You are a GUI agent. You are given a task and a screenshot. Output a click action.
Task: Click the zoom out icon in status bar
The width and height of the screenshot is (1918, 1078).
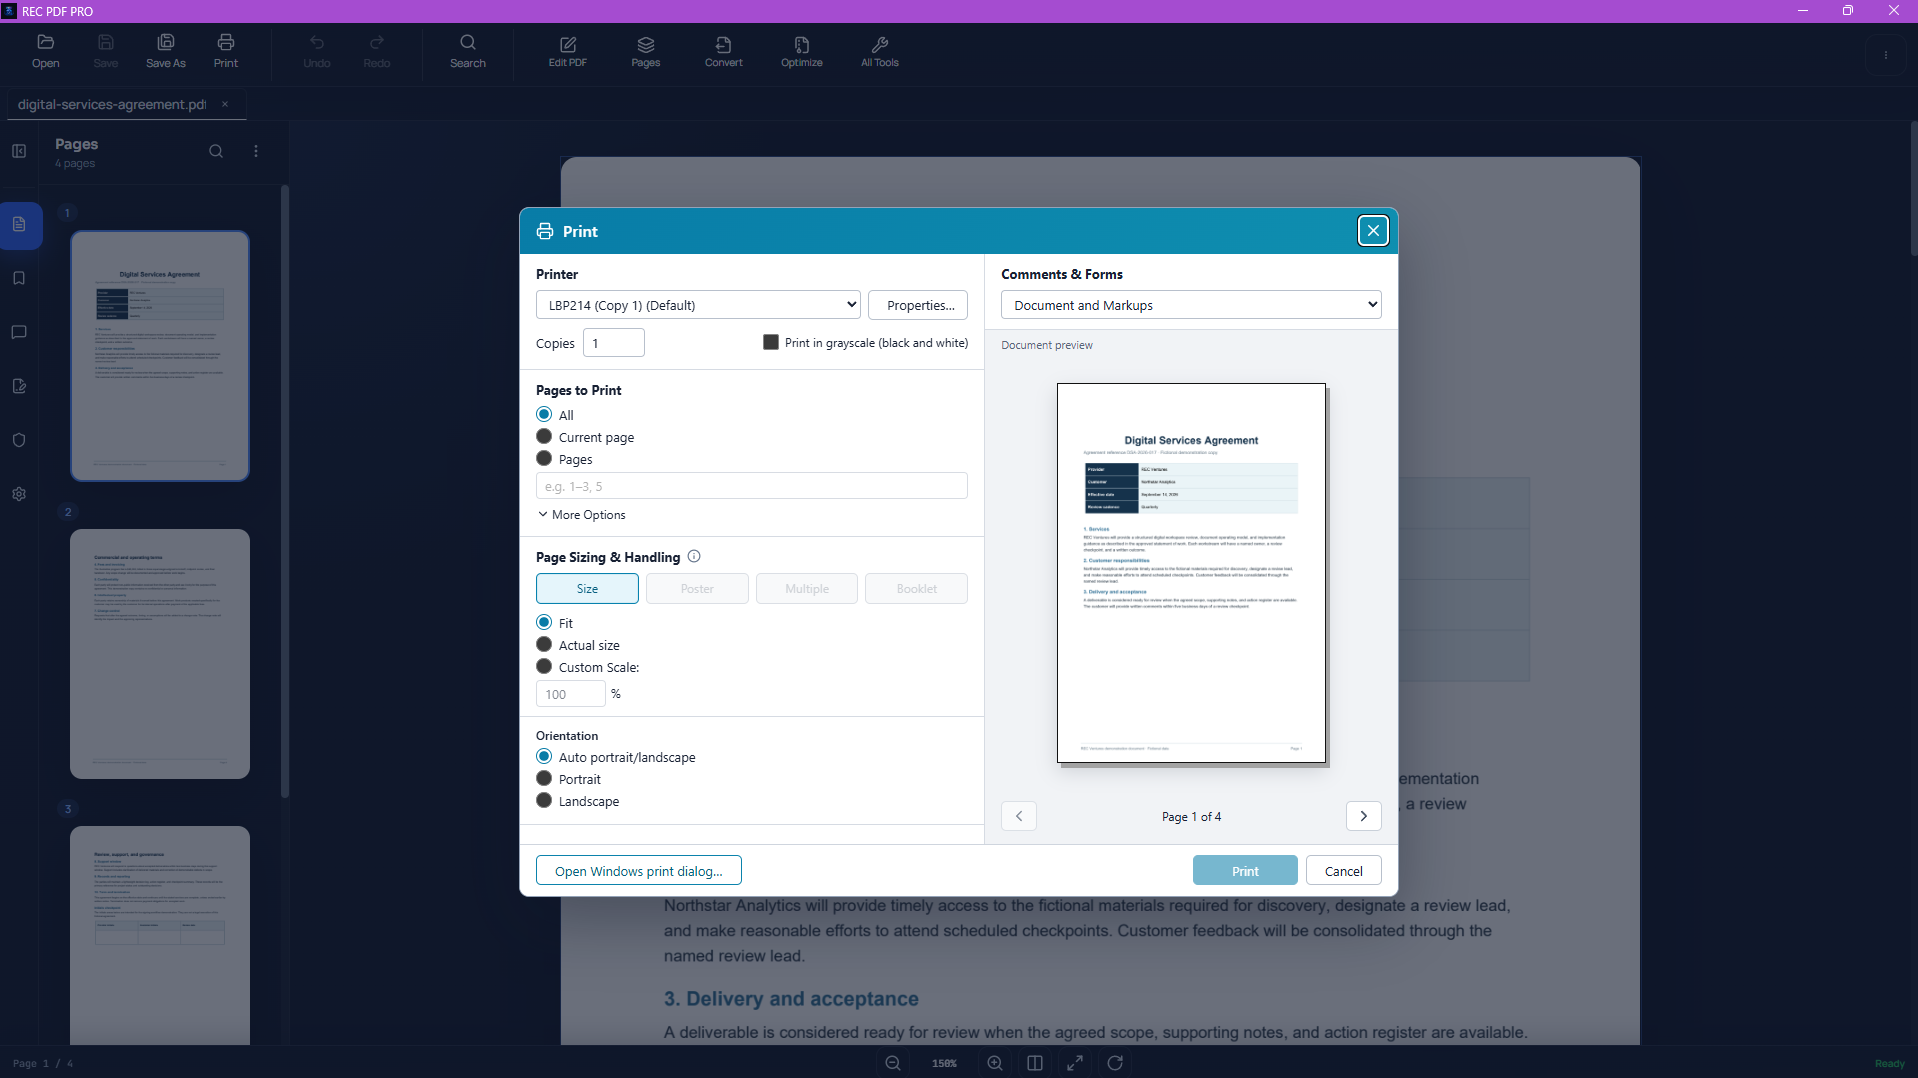point(893,1063)
